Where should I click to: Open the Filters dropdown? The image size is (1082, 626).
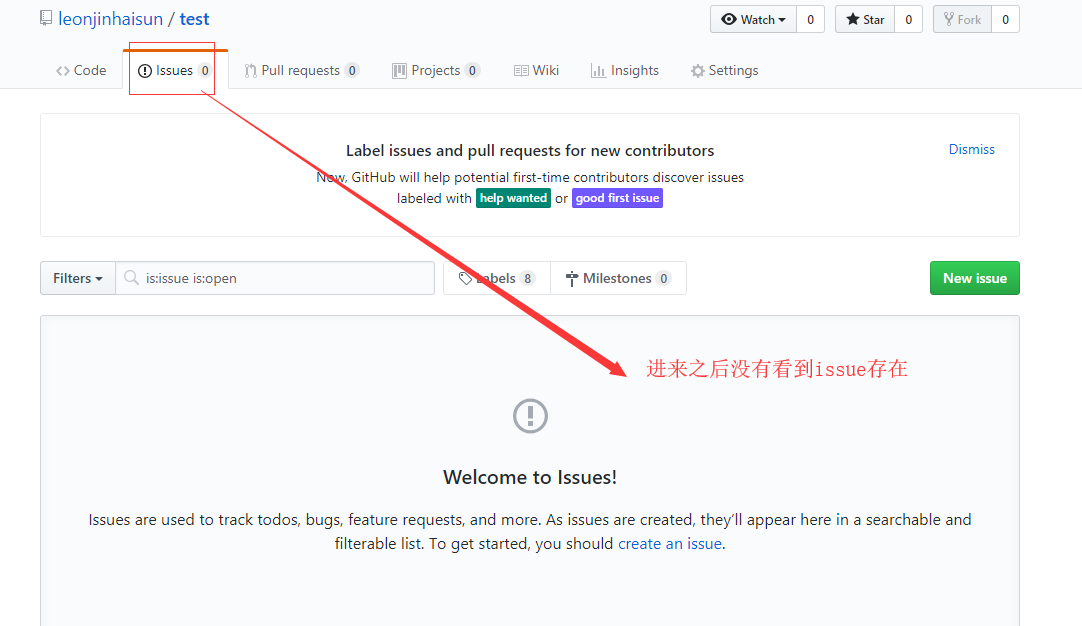(x=78, y=278)
